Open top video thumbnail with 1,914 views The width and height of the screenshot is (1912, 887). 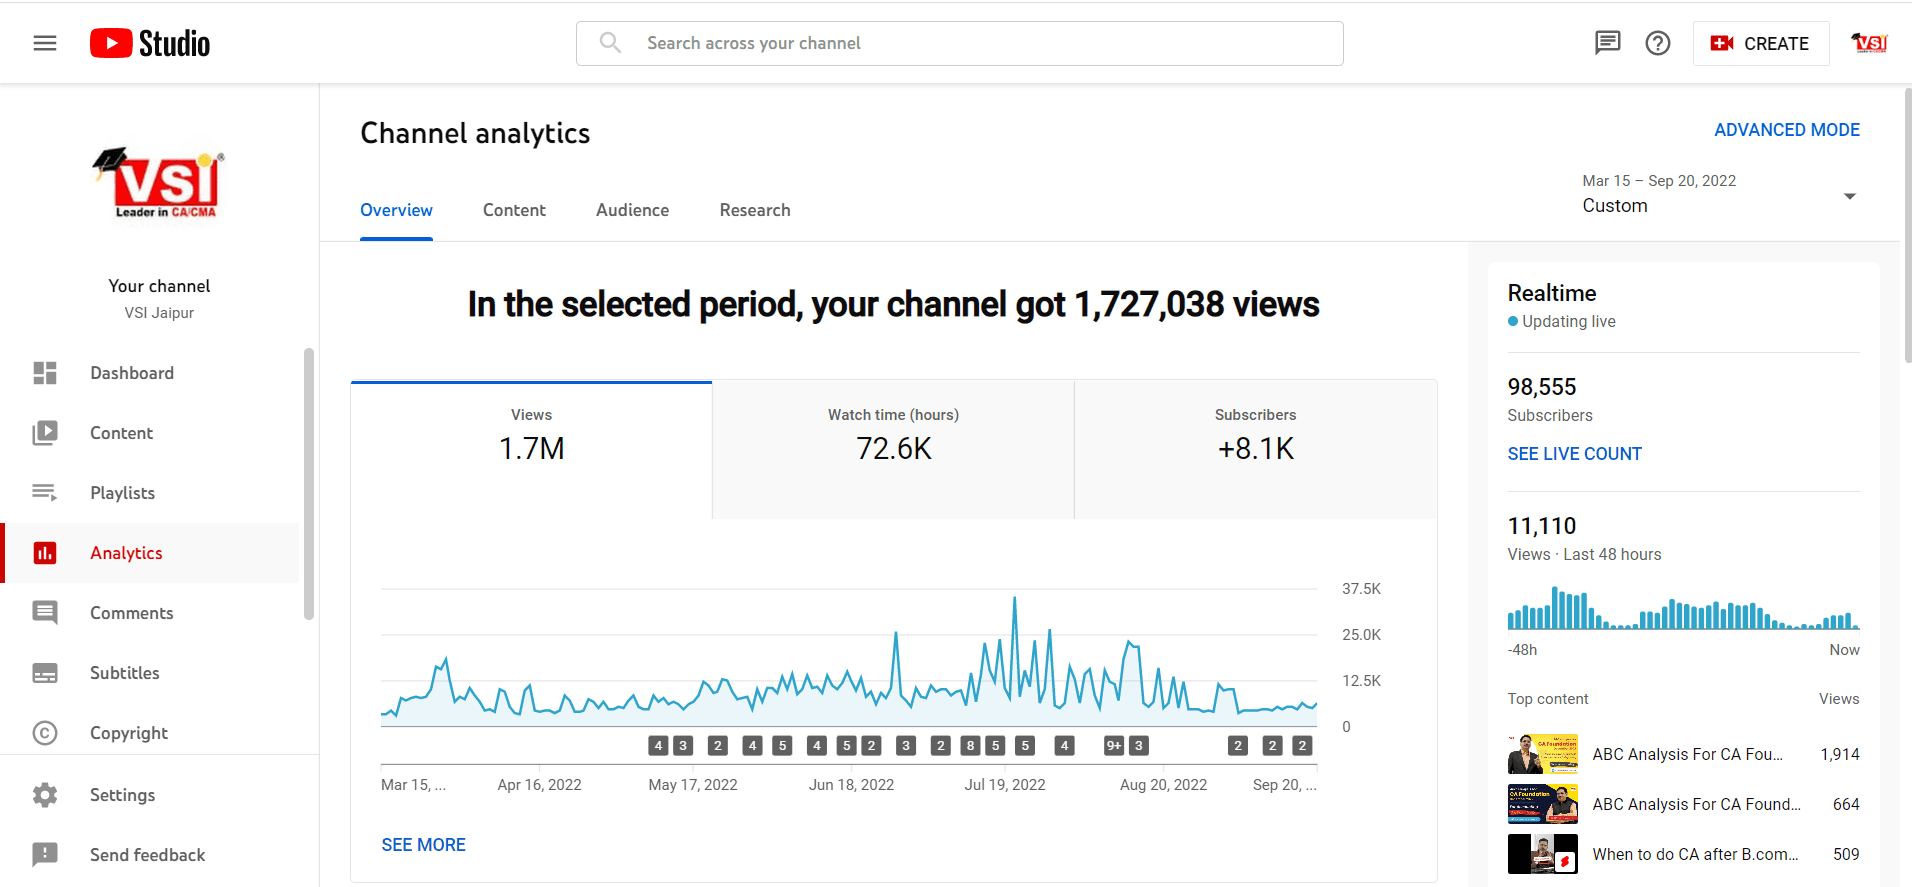(1542, 754)
